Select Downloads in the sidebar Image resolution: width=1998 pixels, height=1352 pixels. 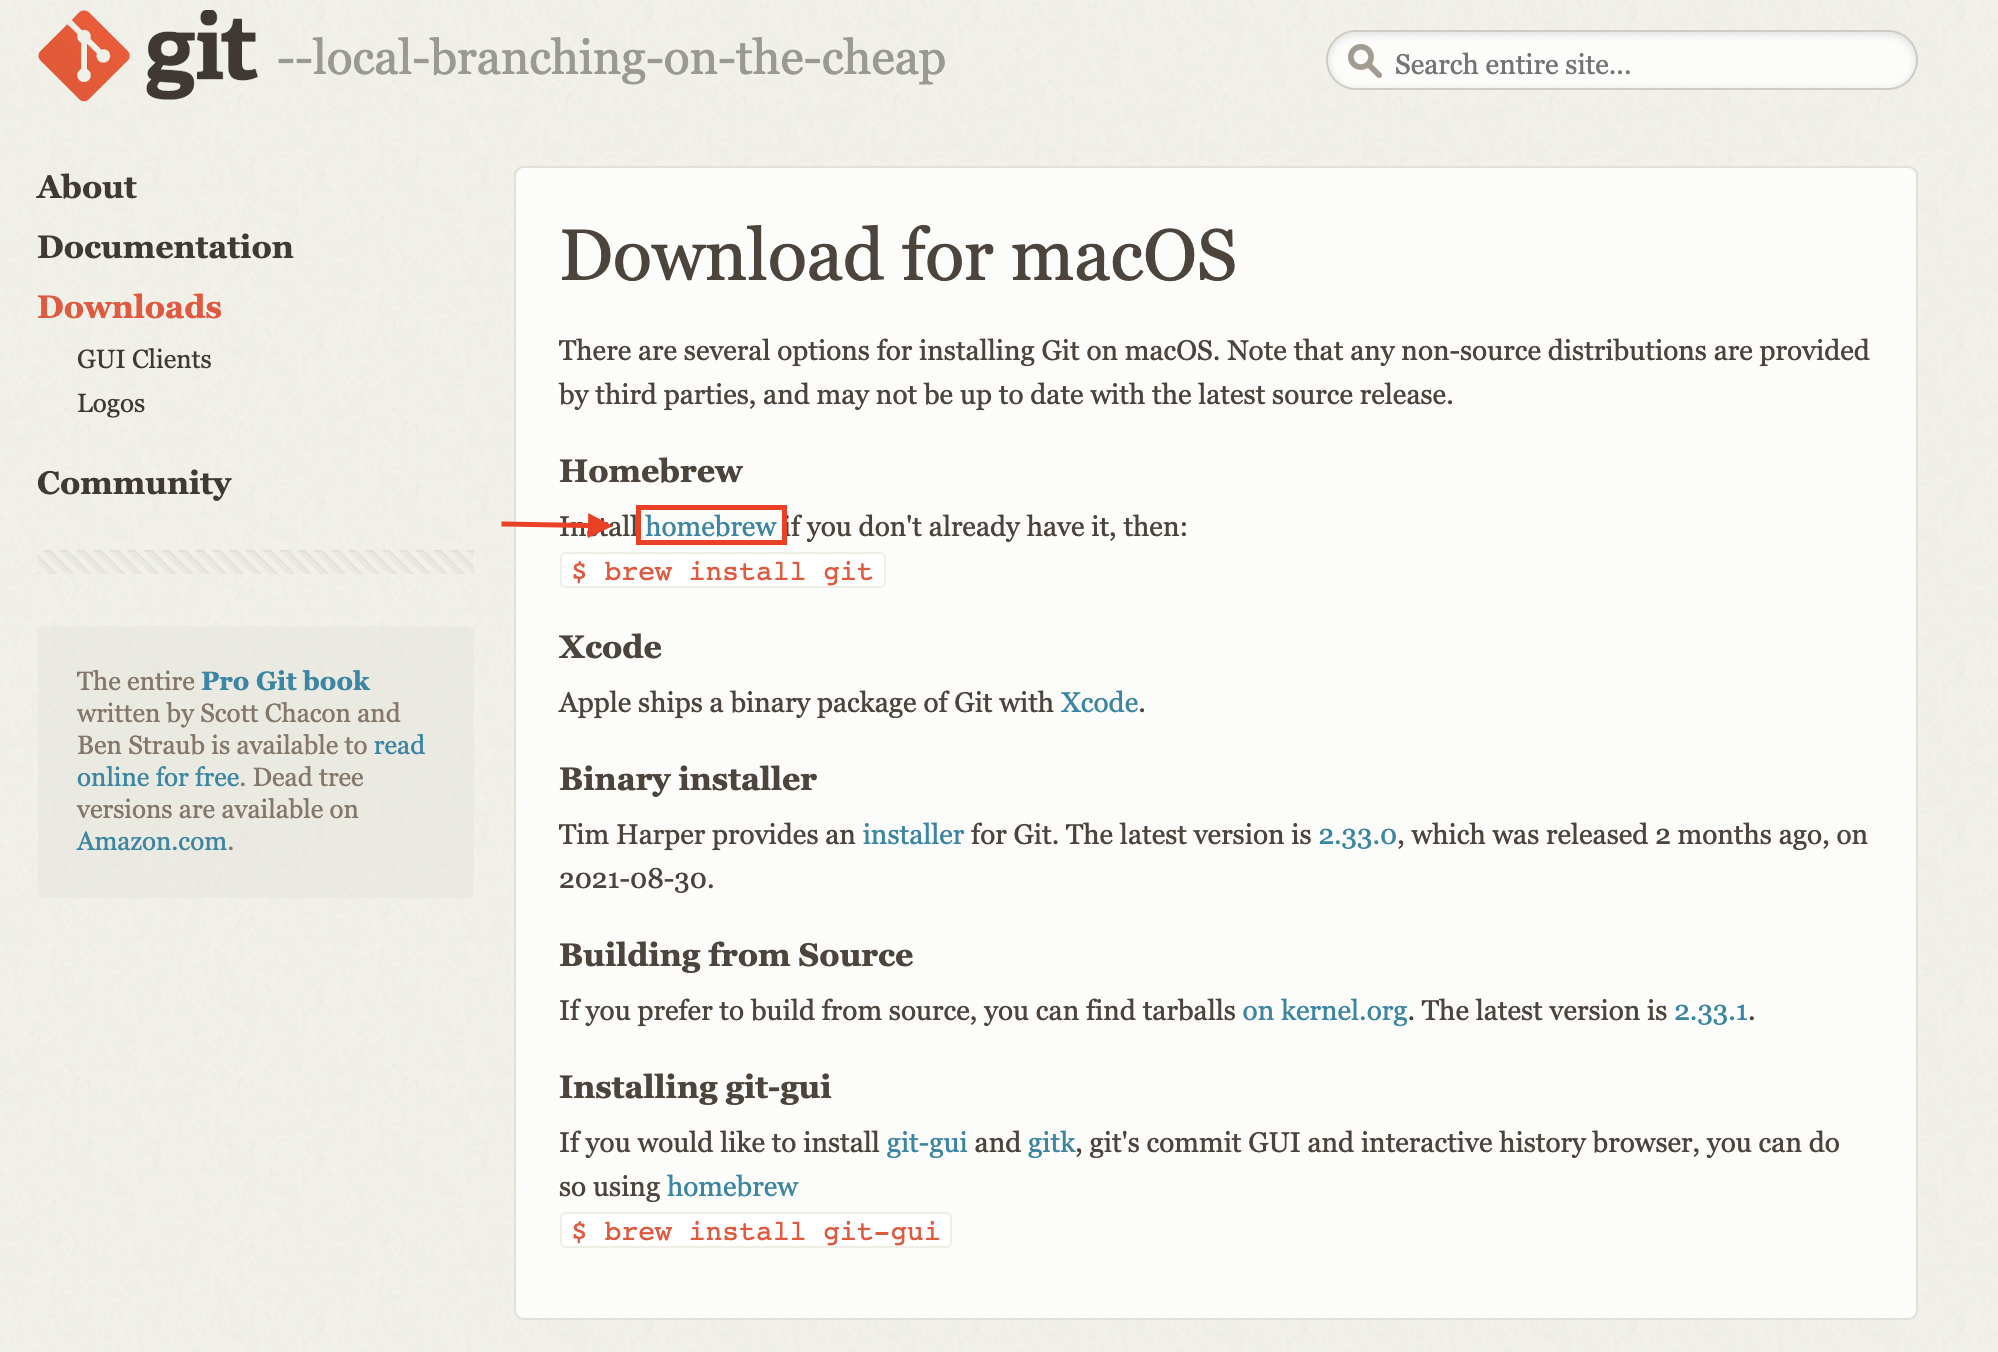click(x=129, y=307)
